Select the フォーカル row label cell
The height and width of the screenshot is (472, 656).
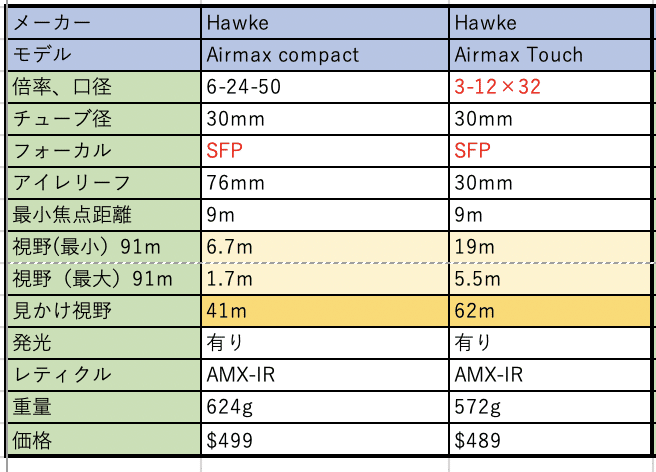tap(100, 150)
